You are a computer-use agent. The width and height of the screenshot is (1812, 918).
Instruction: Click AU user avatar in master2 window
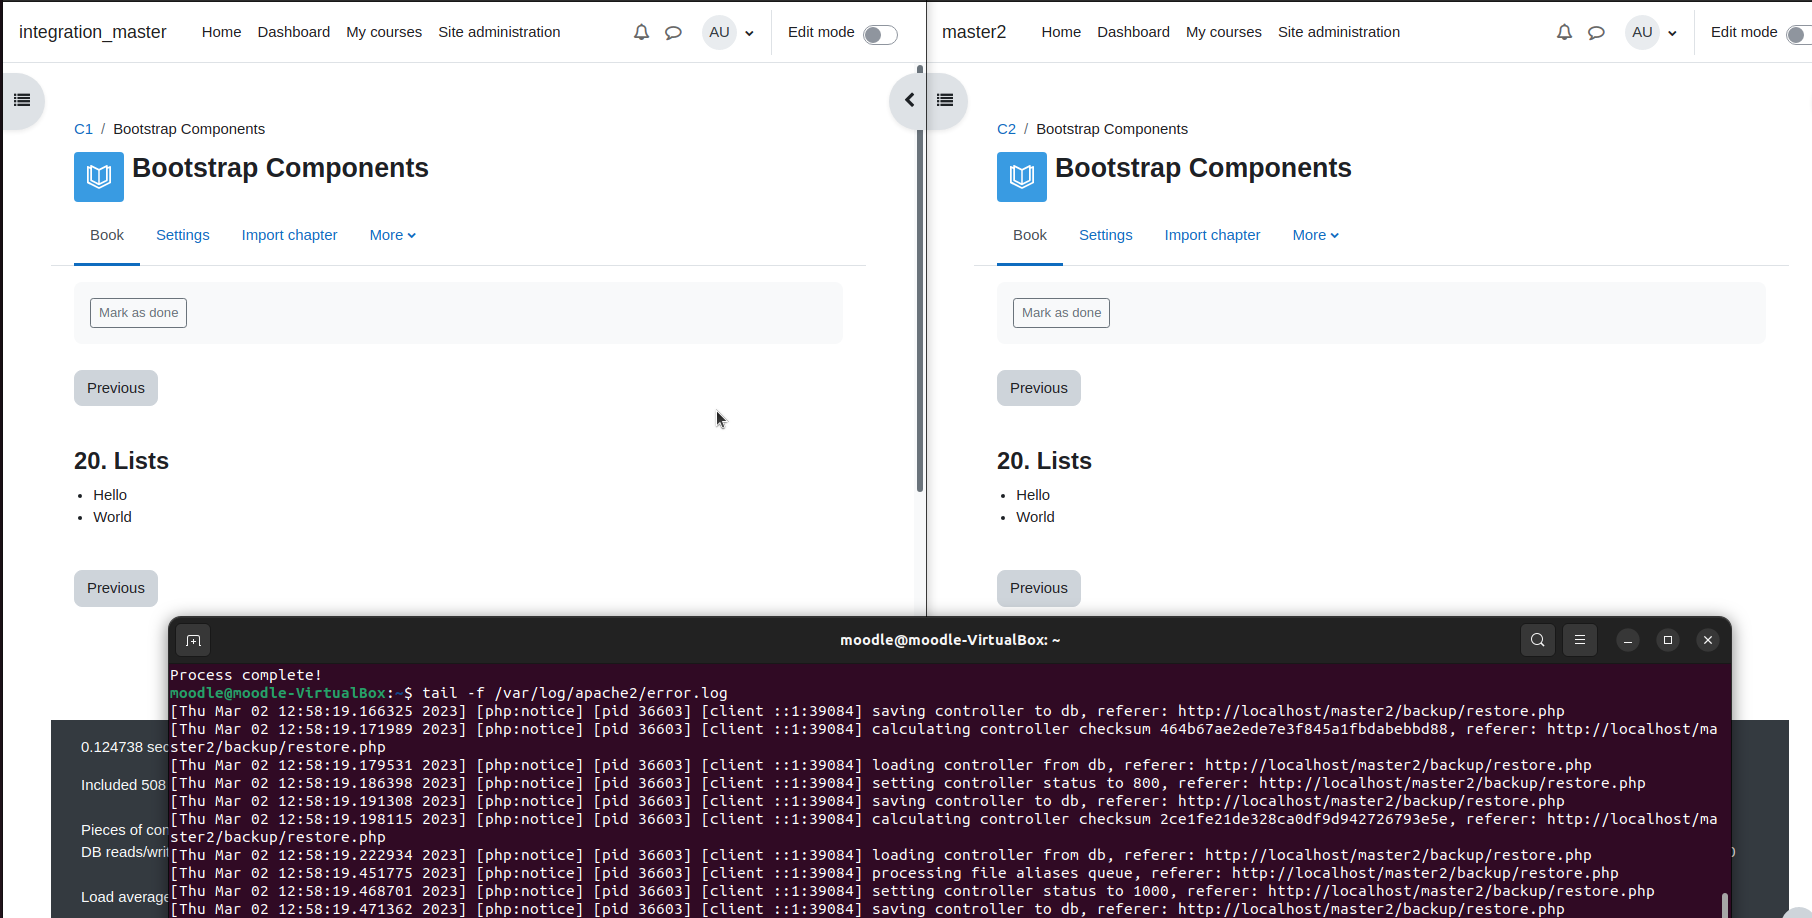tap(1642, 32)
